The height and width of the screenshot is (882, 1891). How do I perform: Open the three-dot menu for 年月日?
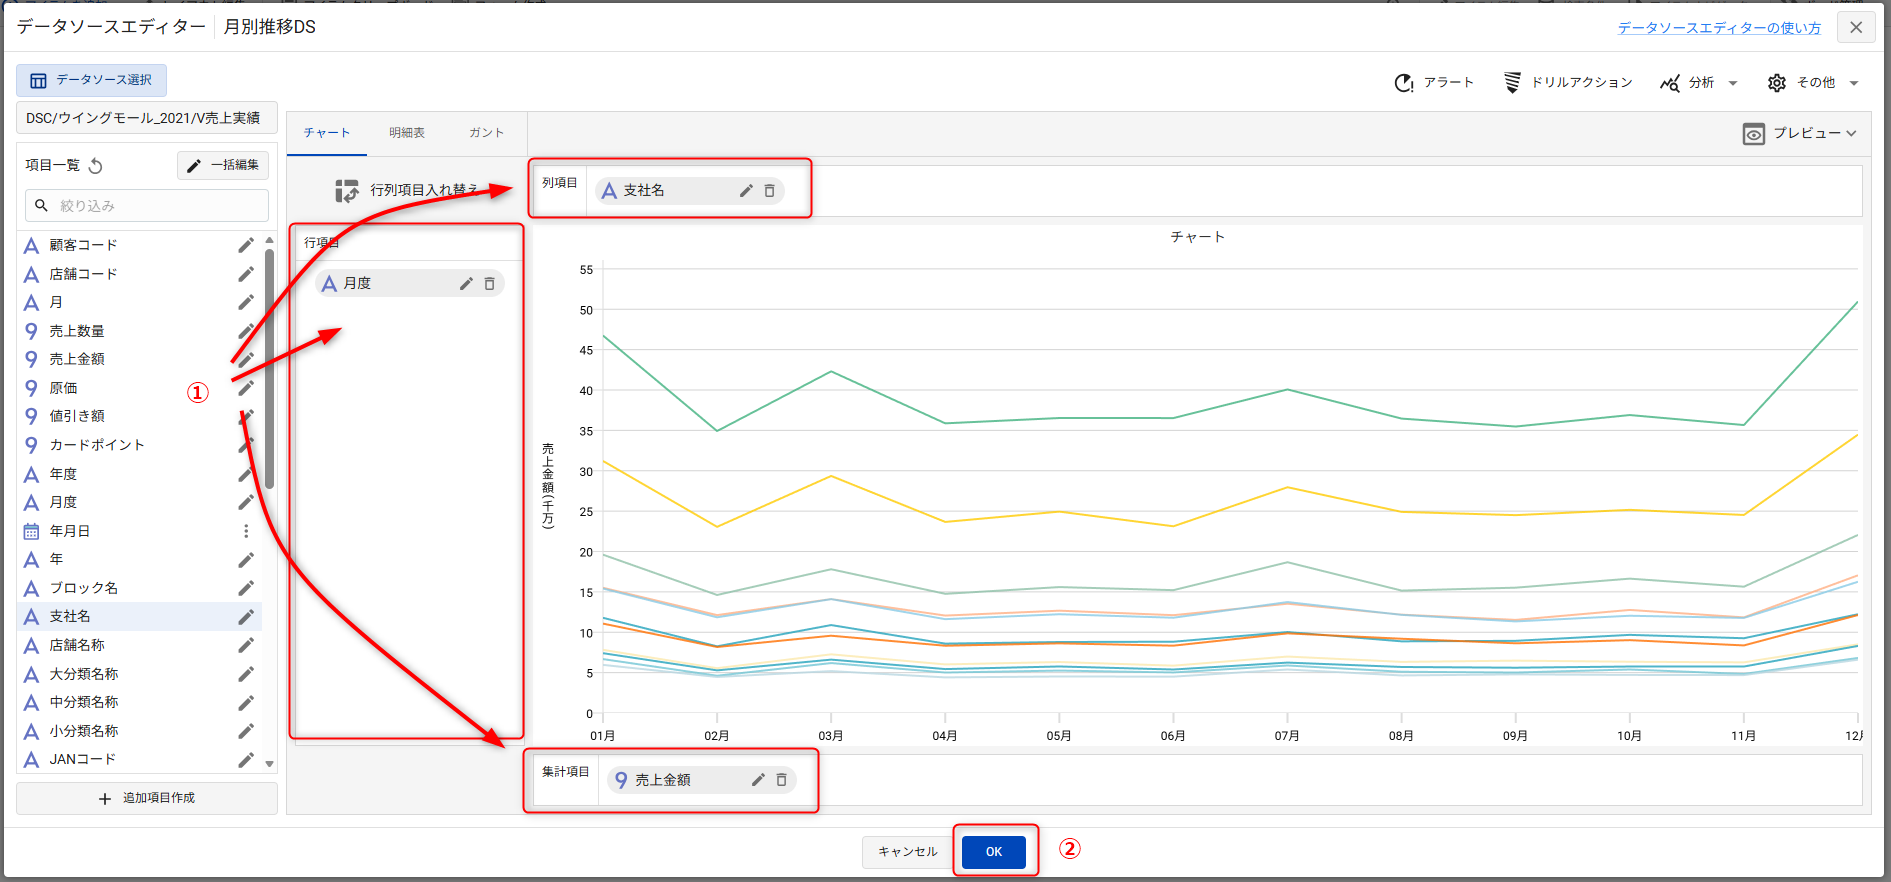246,531
